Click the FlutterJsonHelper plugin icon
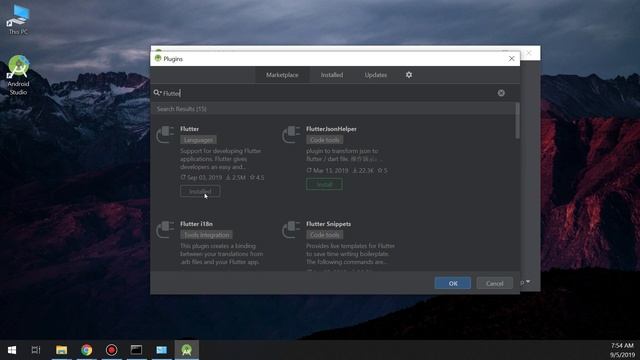Viewport: 640px width, 360px height. point(291,134)
